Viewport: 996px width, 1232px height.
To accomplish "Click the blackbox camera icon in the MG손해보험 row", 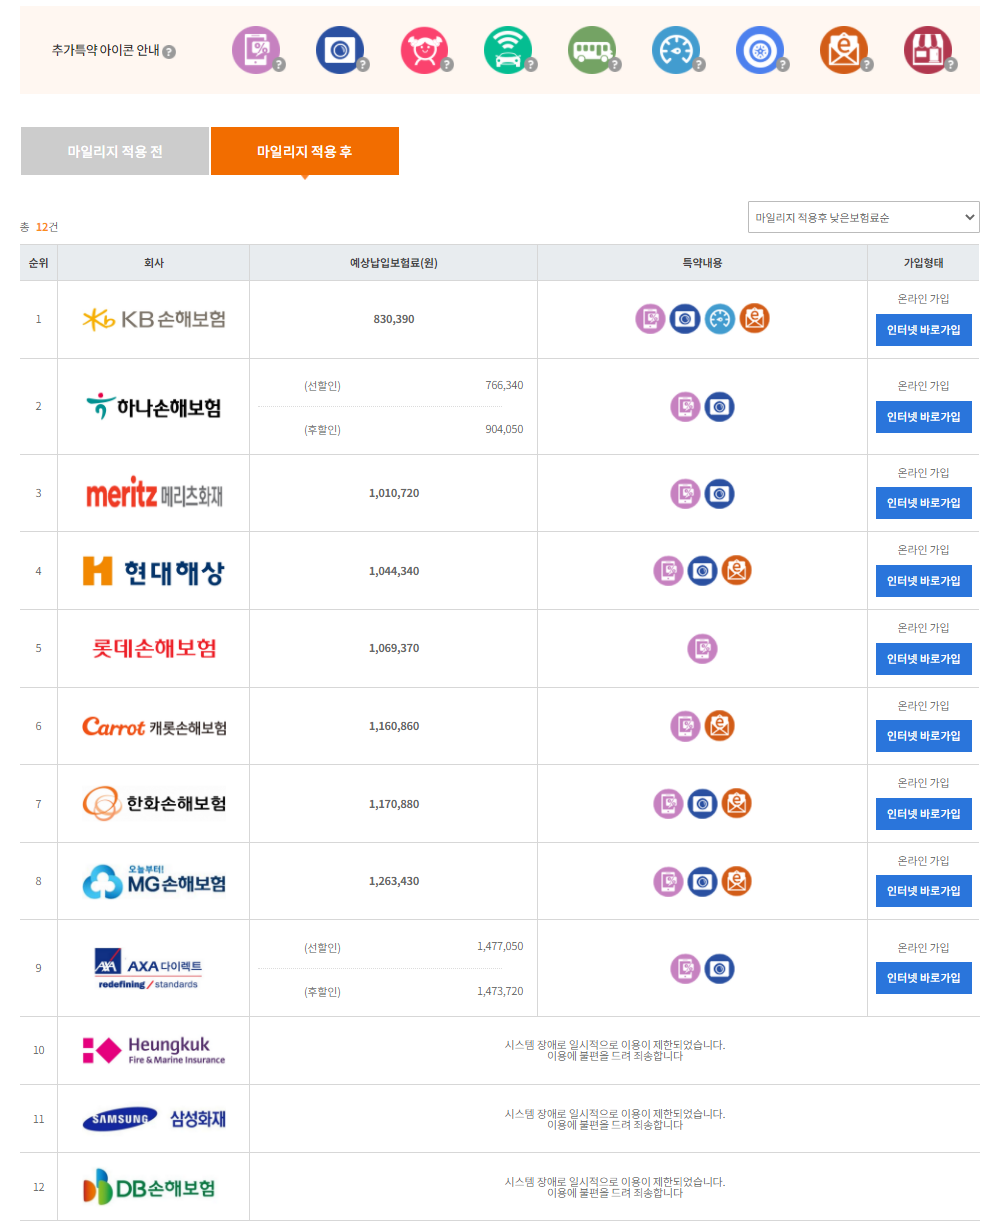I will 703,881.
